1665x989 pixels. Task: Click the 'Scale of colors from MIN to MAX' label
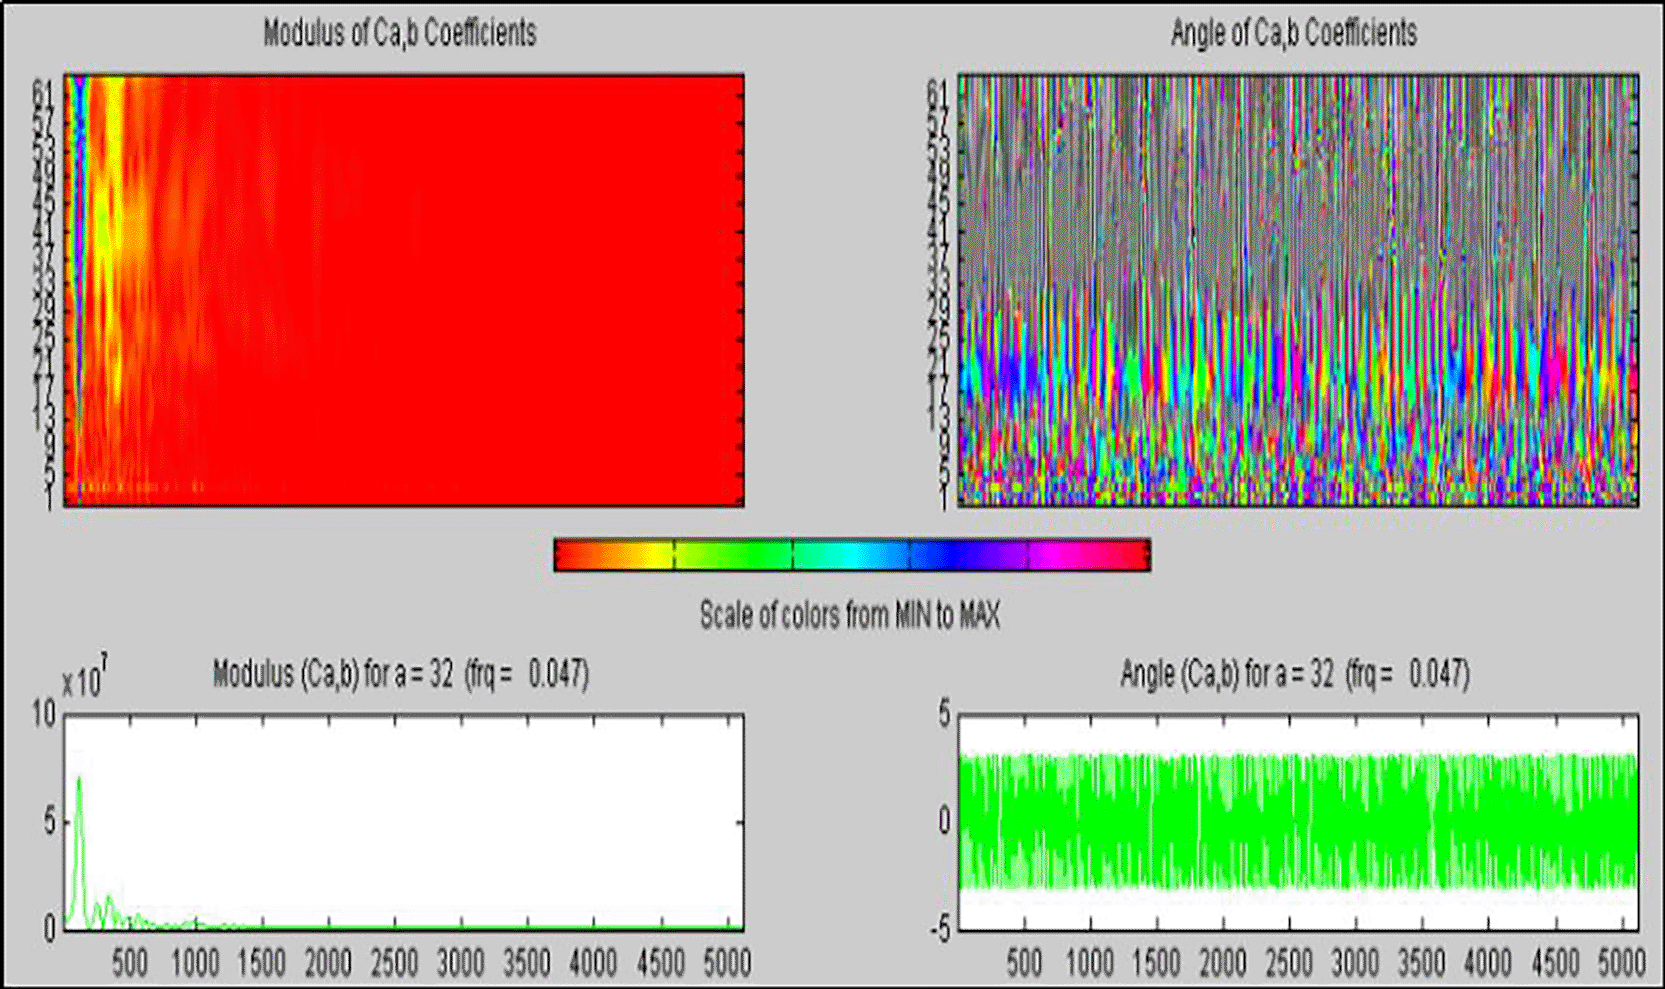pyautogui.click(x=850, y=615)
